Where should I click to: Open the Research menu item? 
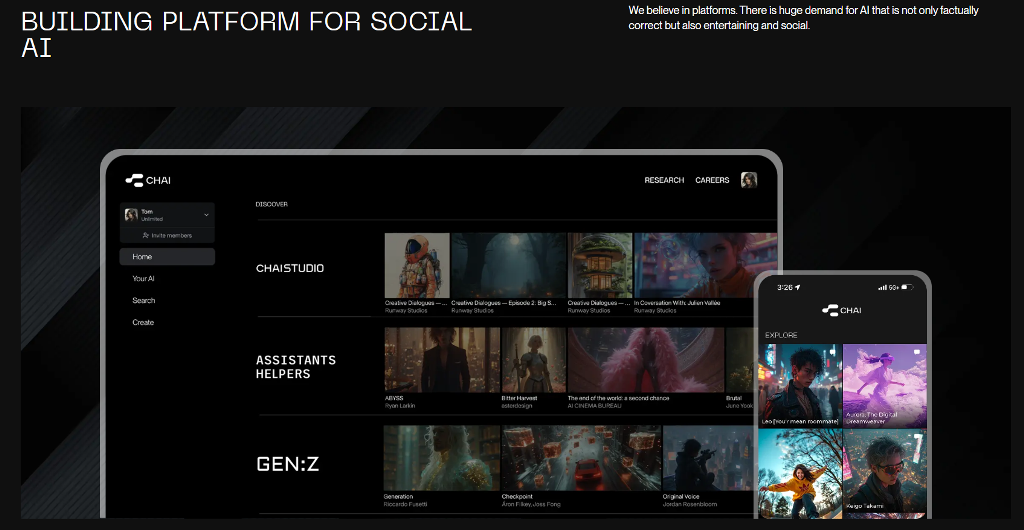point(664,180)
